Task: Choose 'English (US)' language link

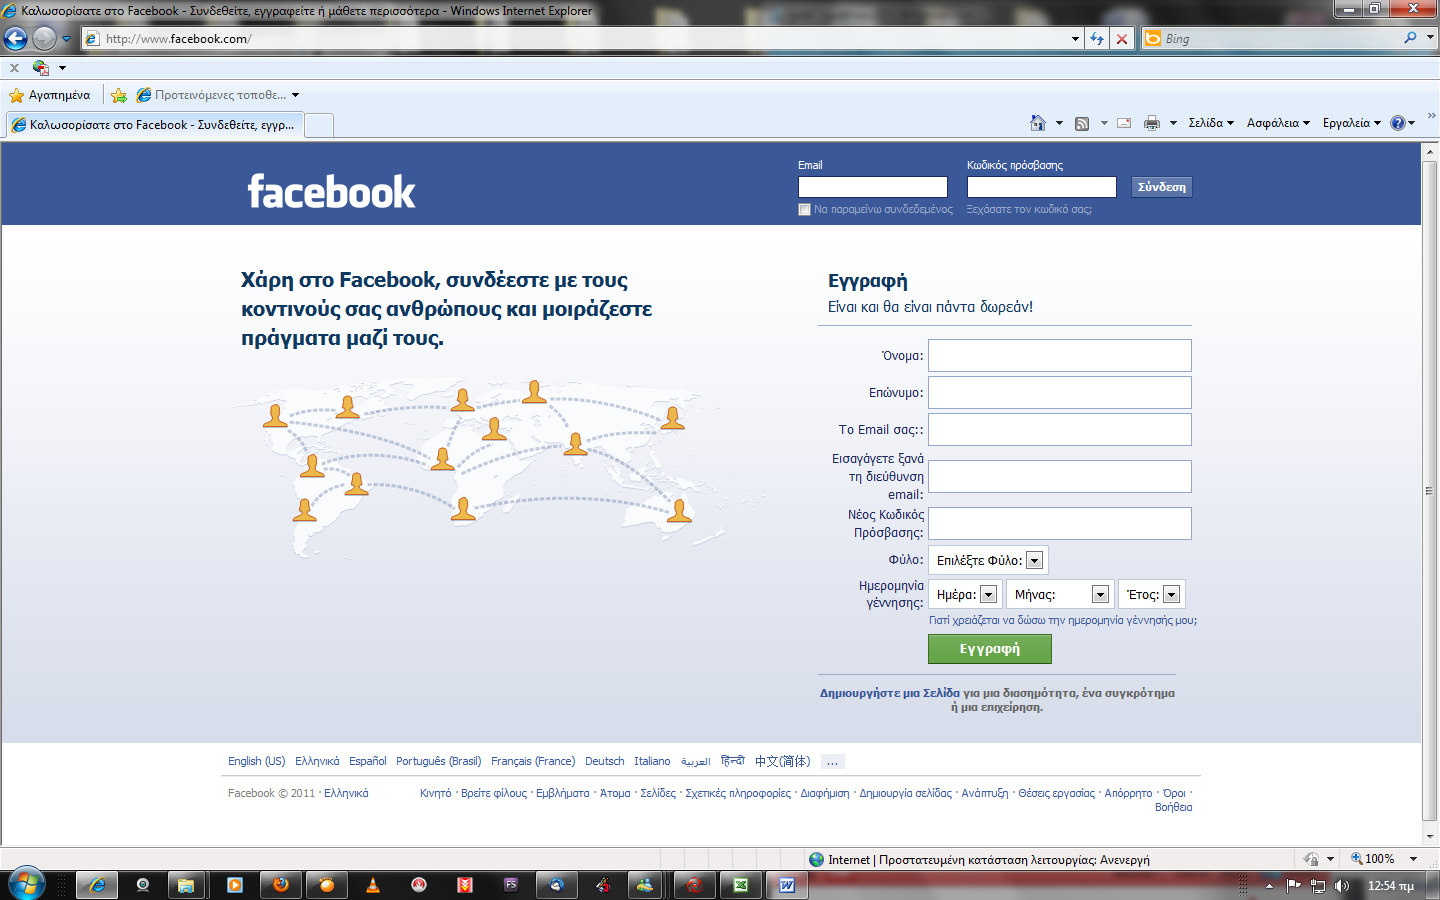Action: [x=256, y=761]
